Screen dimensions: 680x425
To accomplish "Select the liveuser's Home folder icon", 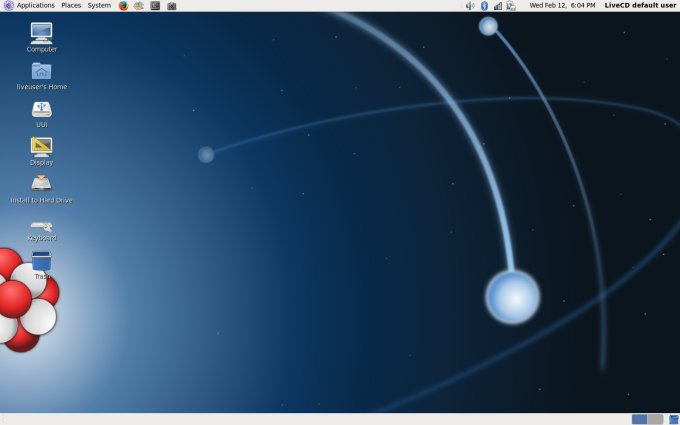I will click(x=42, y=75).
